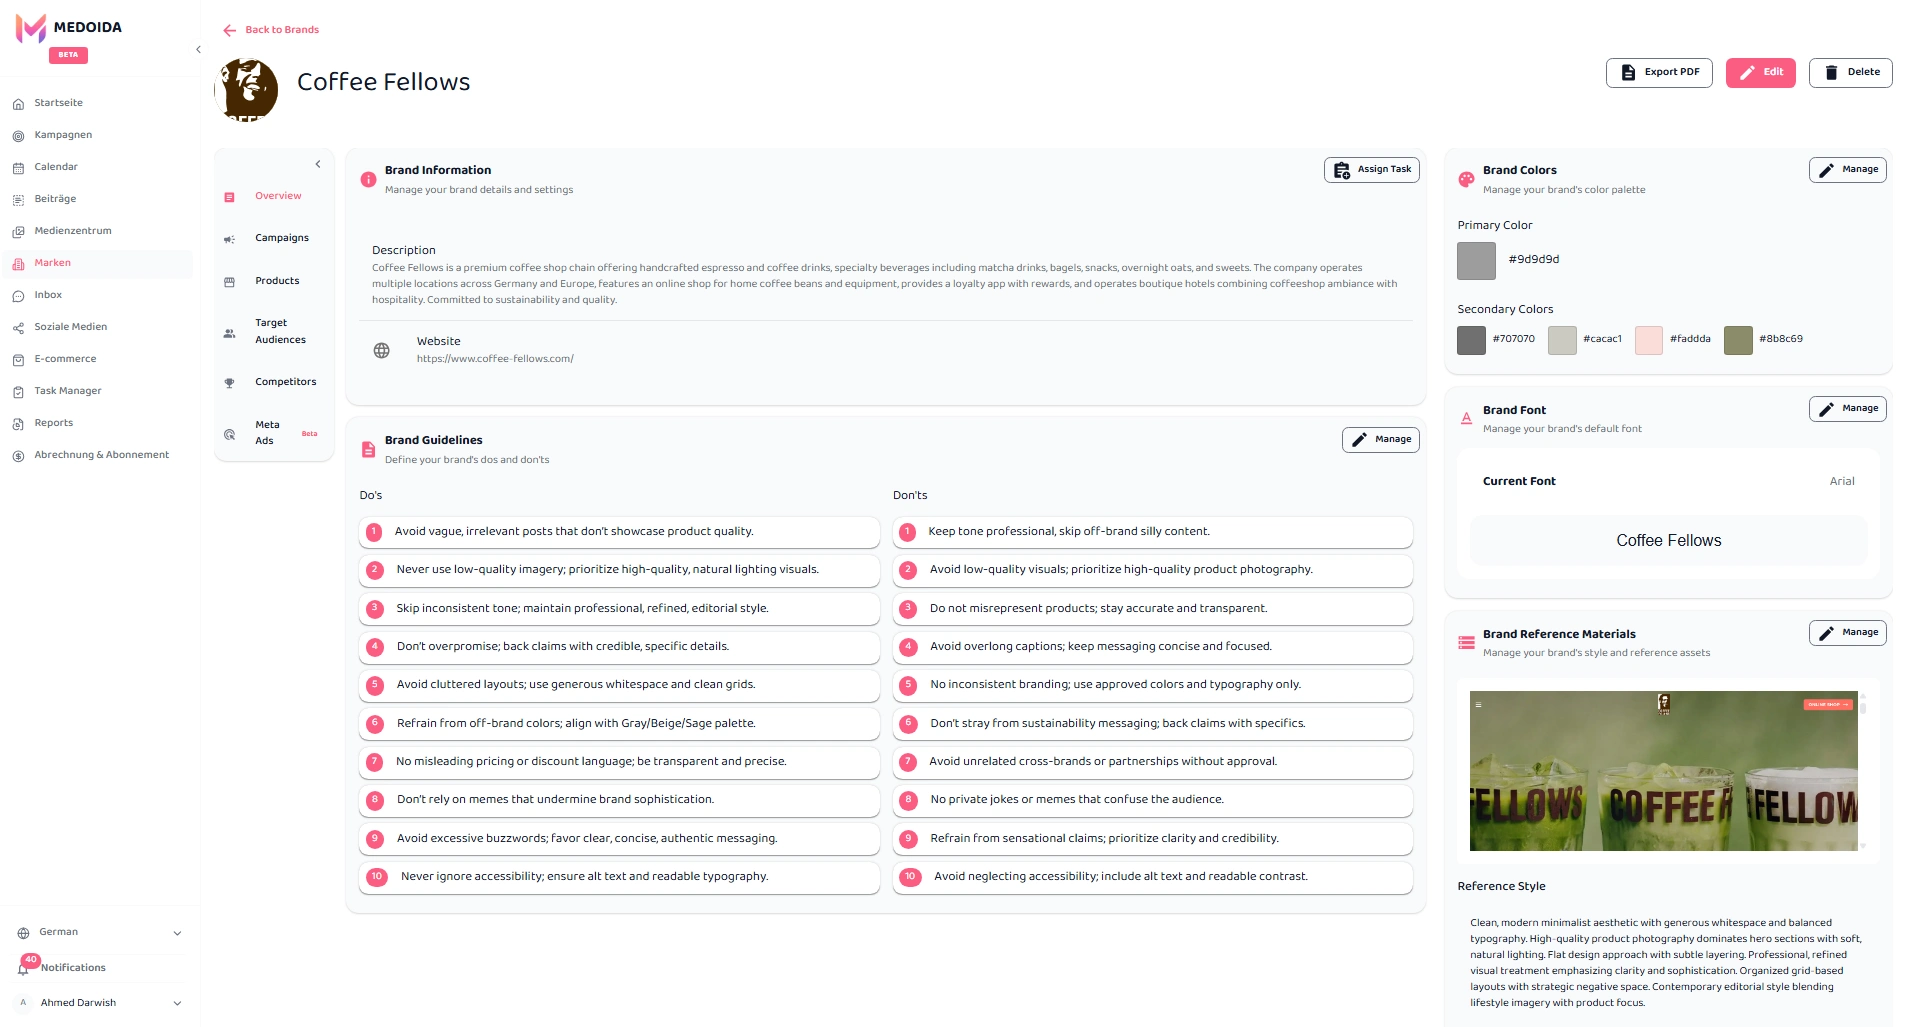Open Notifications in the sidebar
The height and width of the screenshot is (1027, 1906).
(73, 968)
